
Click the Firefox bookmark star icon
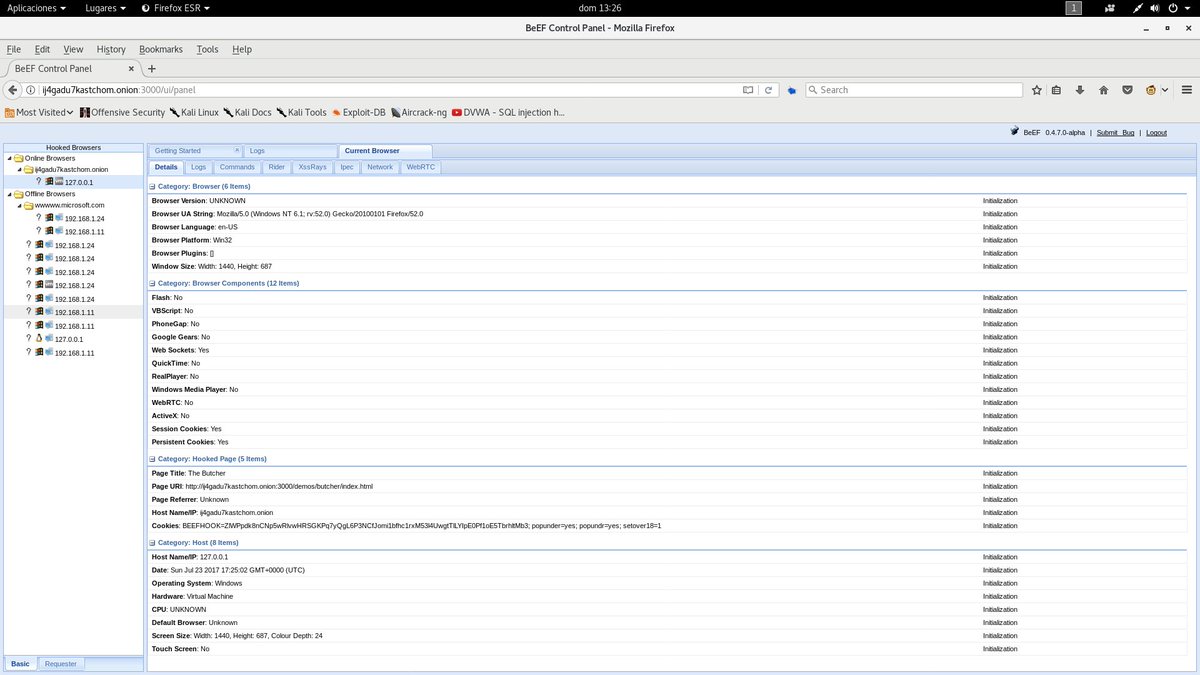tap(1037, 90)
